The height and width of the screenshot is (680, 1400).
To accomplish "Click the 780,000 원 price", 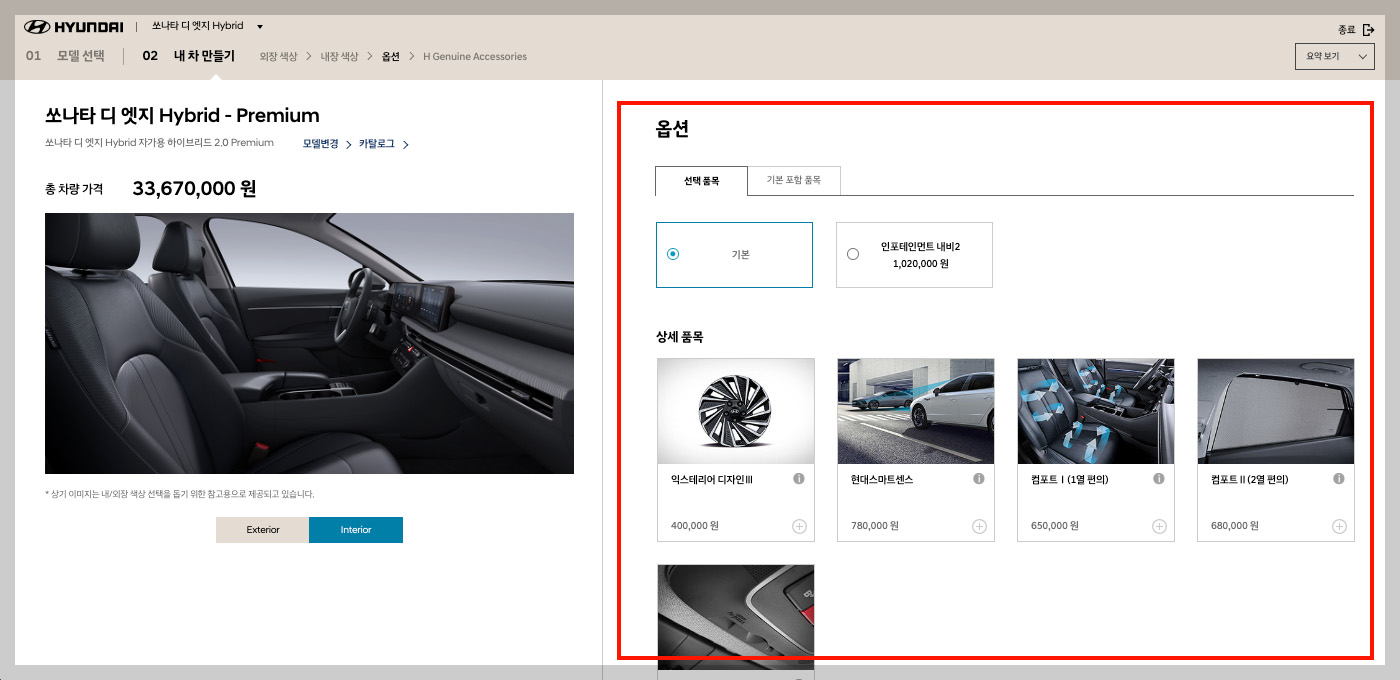I will click(875, 526).
